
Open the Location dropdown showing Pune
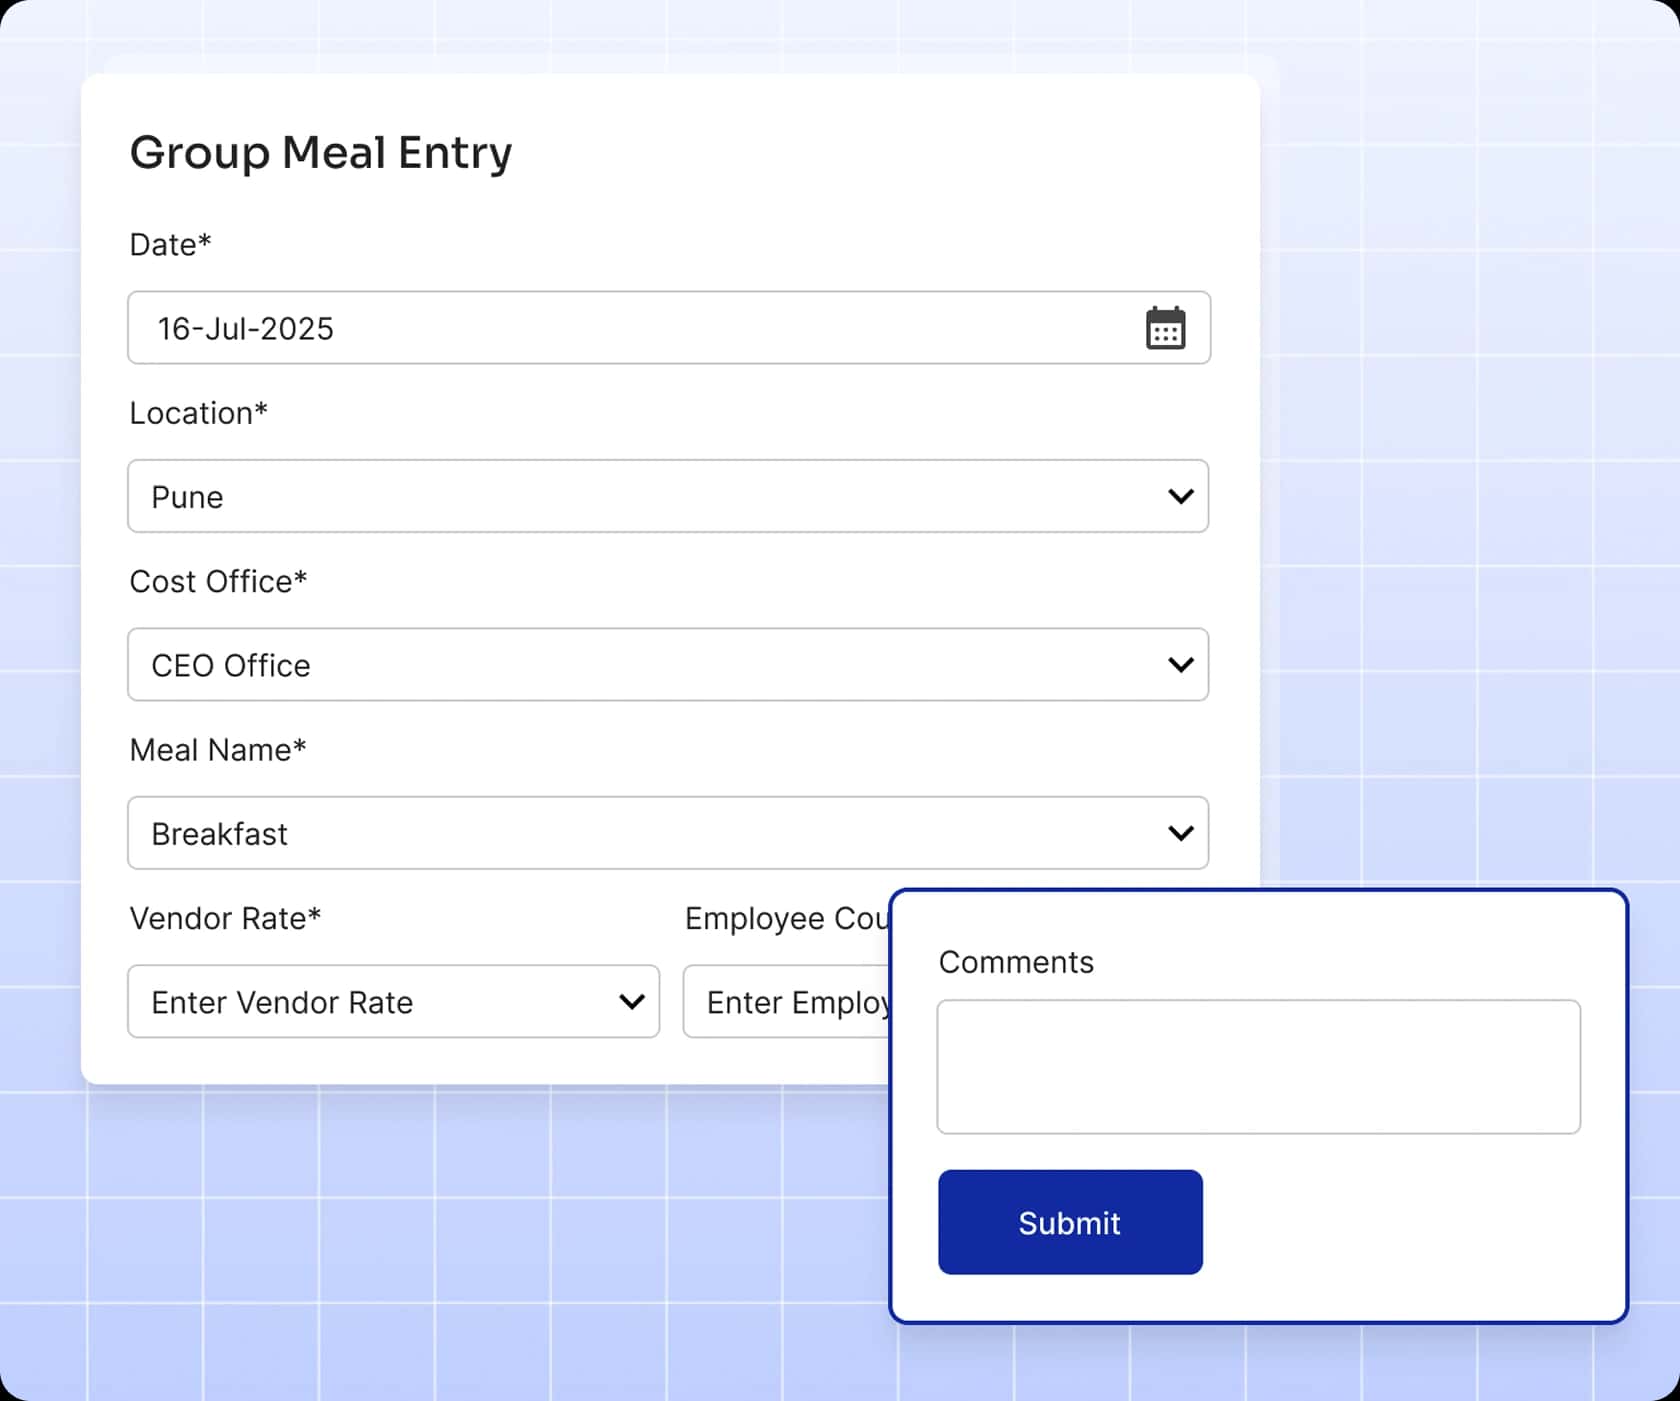(x=640, y=496)
